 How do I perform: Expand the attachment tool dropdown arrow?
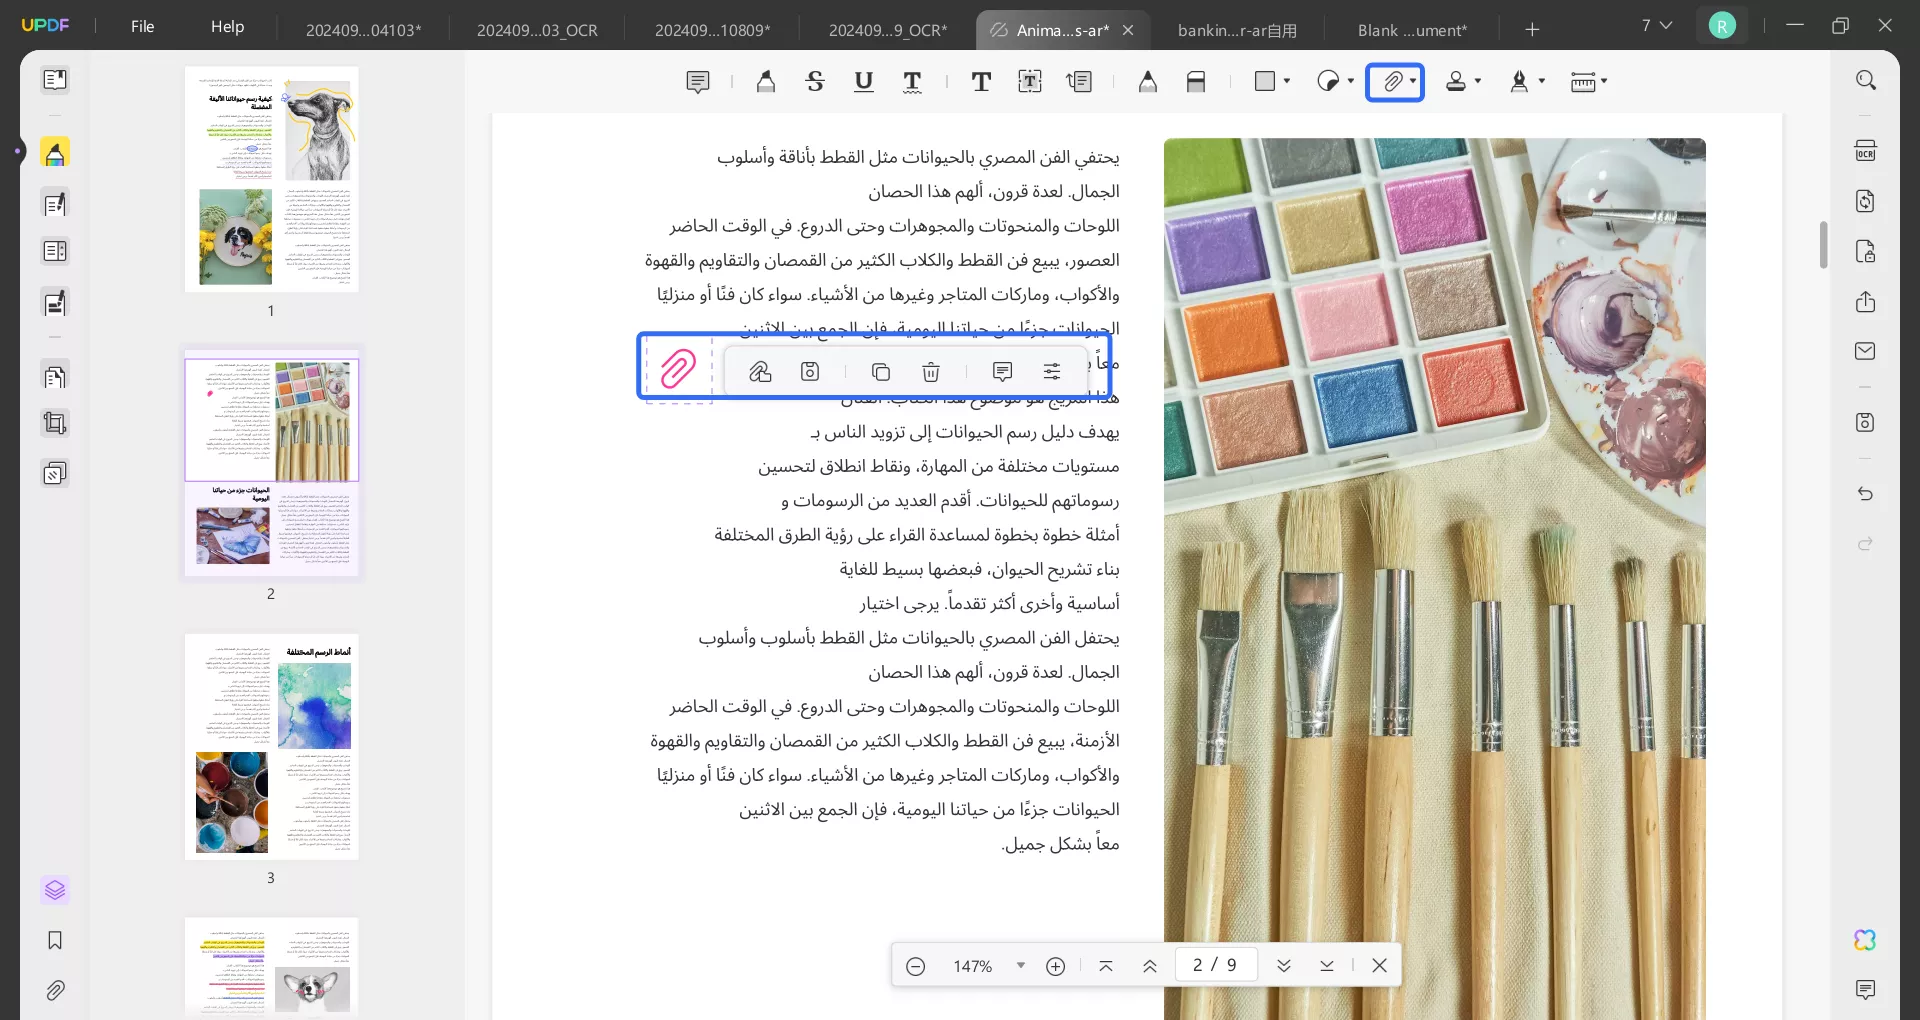[1413, 81]
